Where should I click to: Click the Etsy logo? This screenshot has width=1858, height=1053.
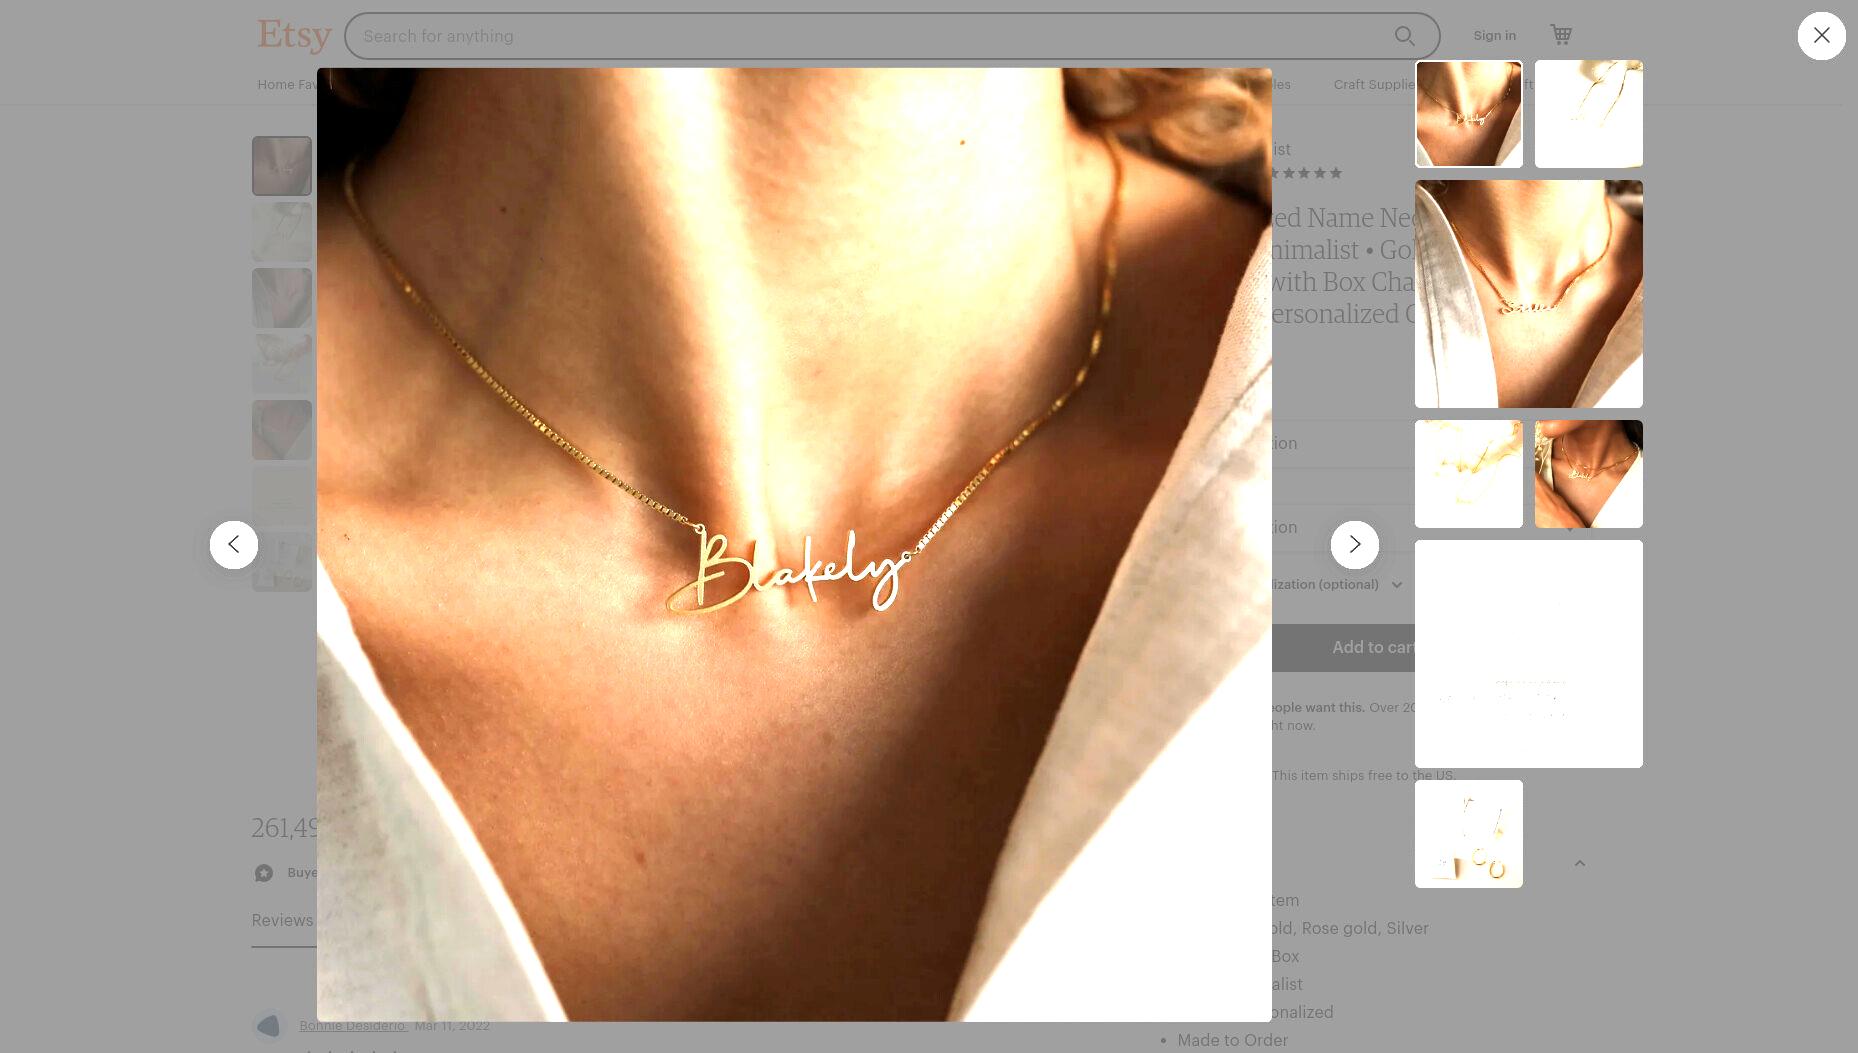pos(294,35)
